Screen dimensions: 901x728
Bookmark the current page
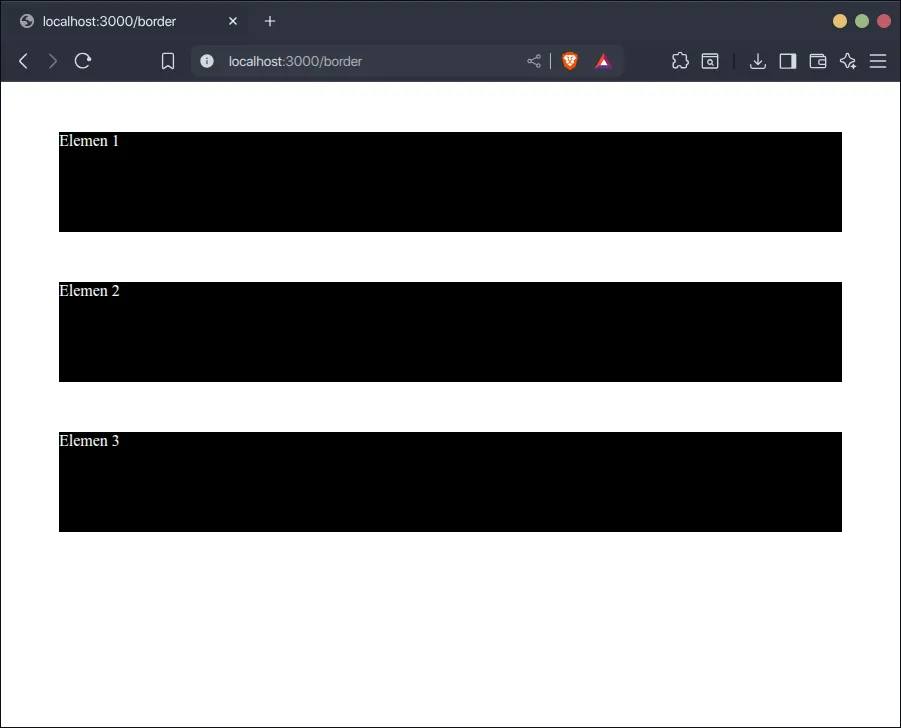[168, 61]
